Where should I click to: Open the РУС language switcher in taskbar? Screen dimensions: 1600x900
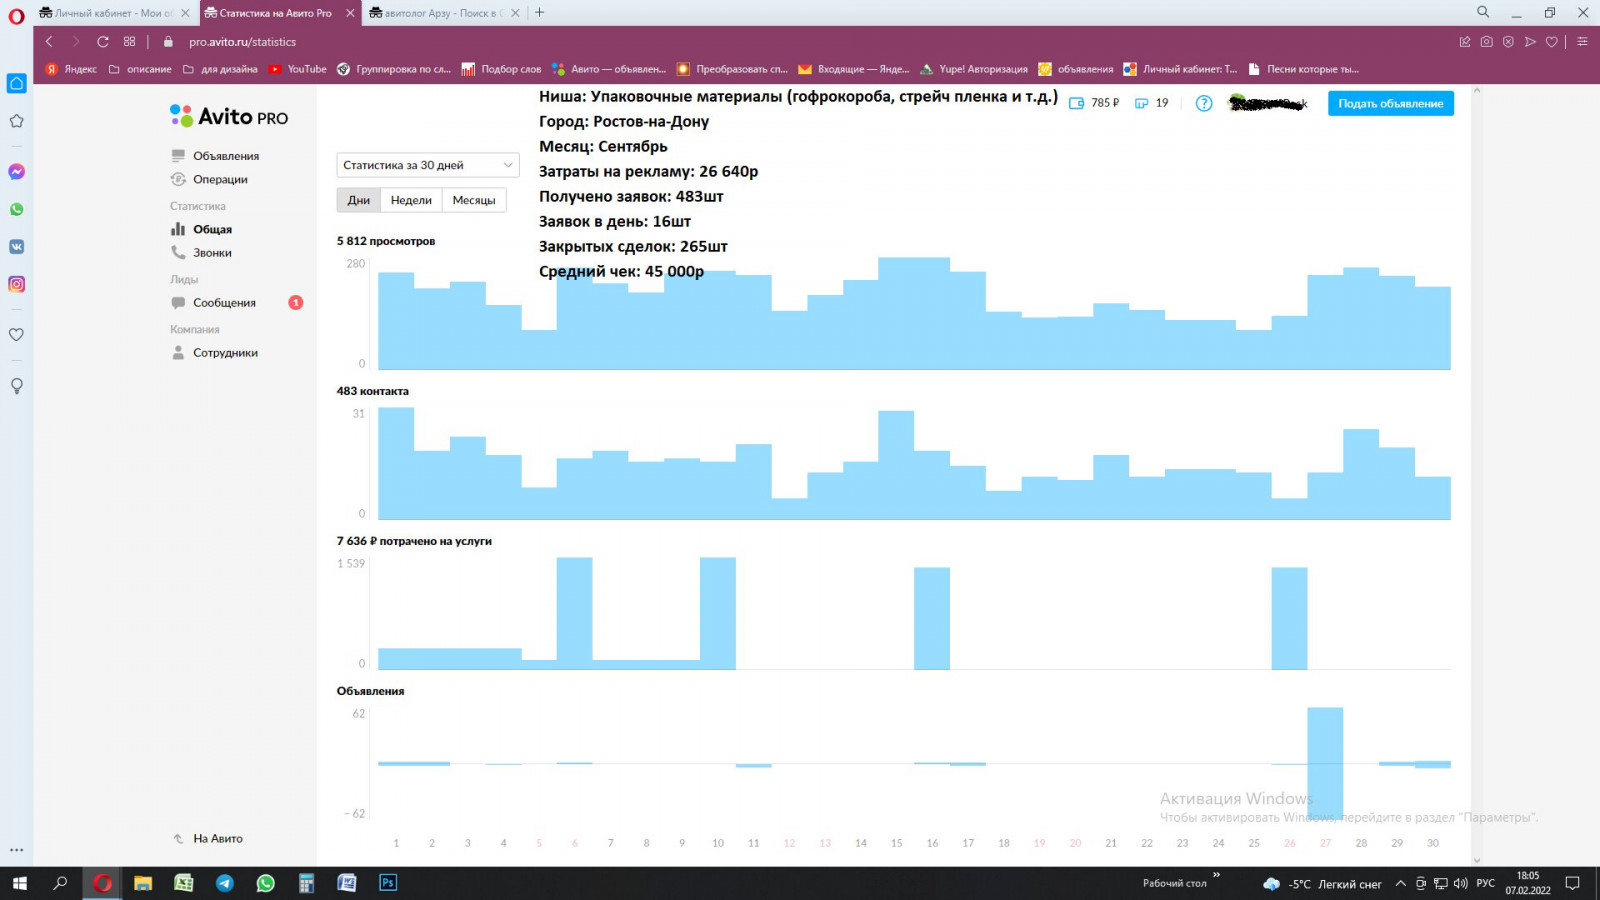[1486, 883]
